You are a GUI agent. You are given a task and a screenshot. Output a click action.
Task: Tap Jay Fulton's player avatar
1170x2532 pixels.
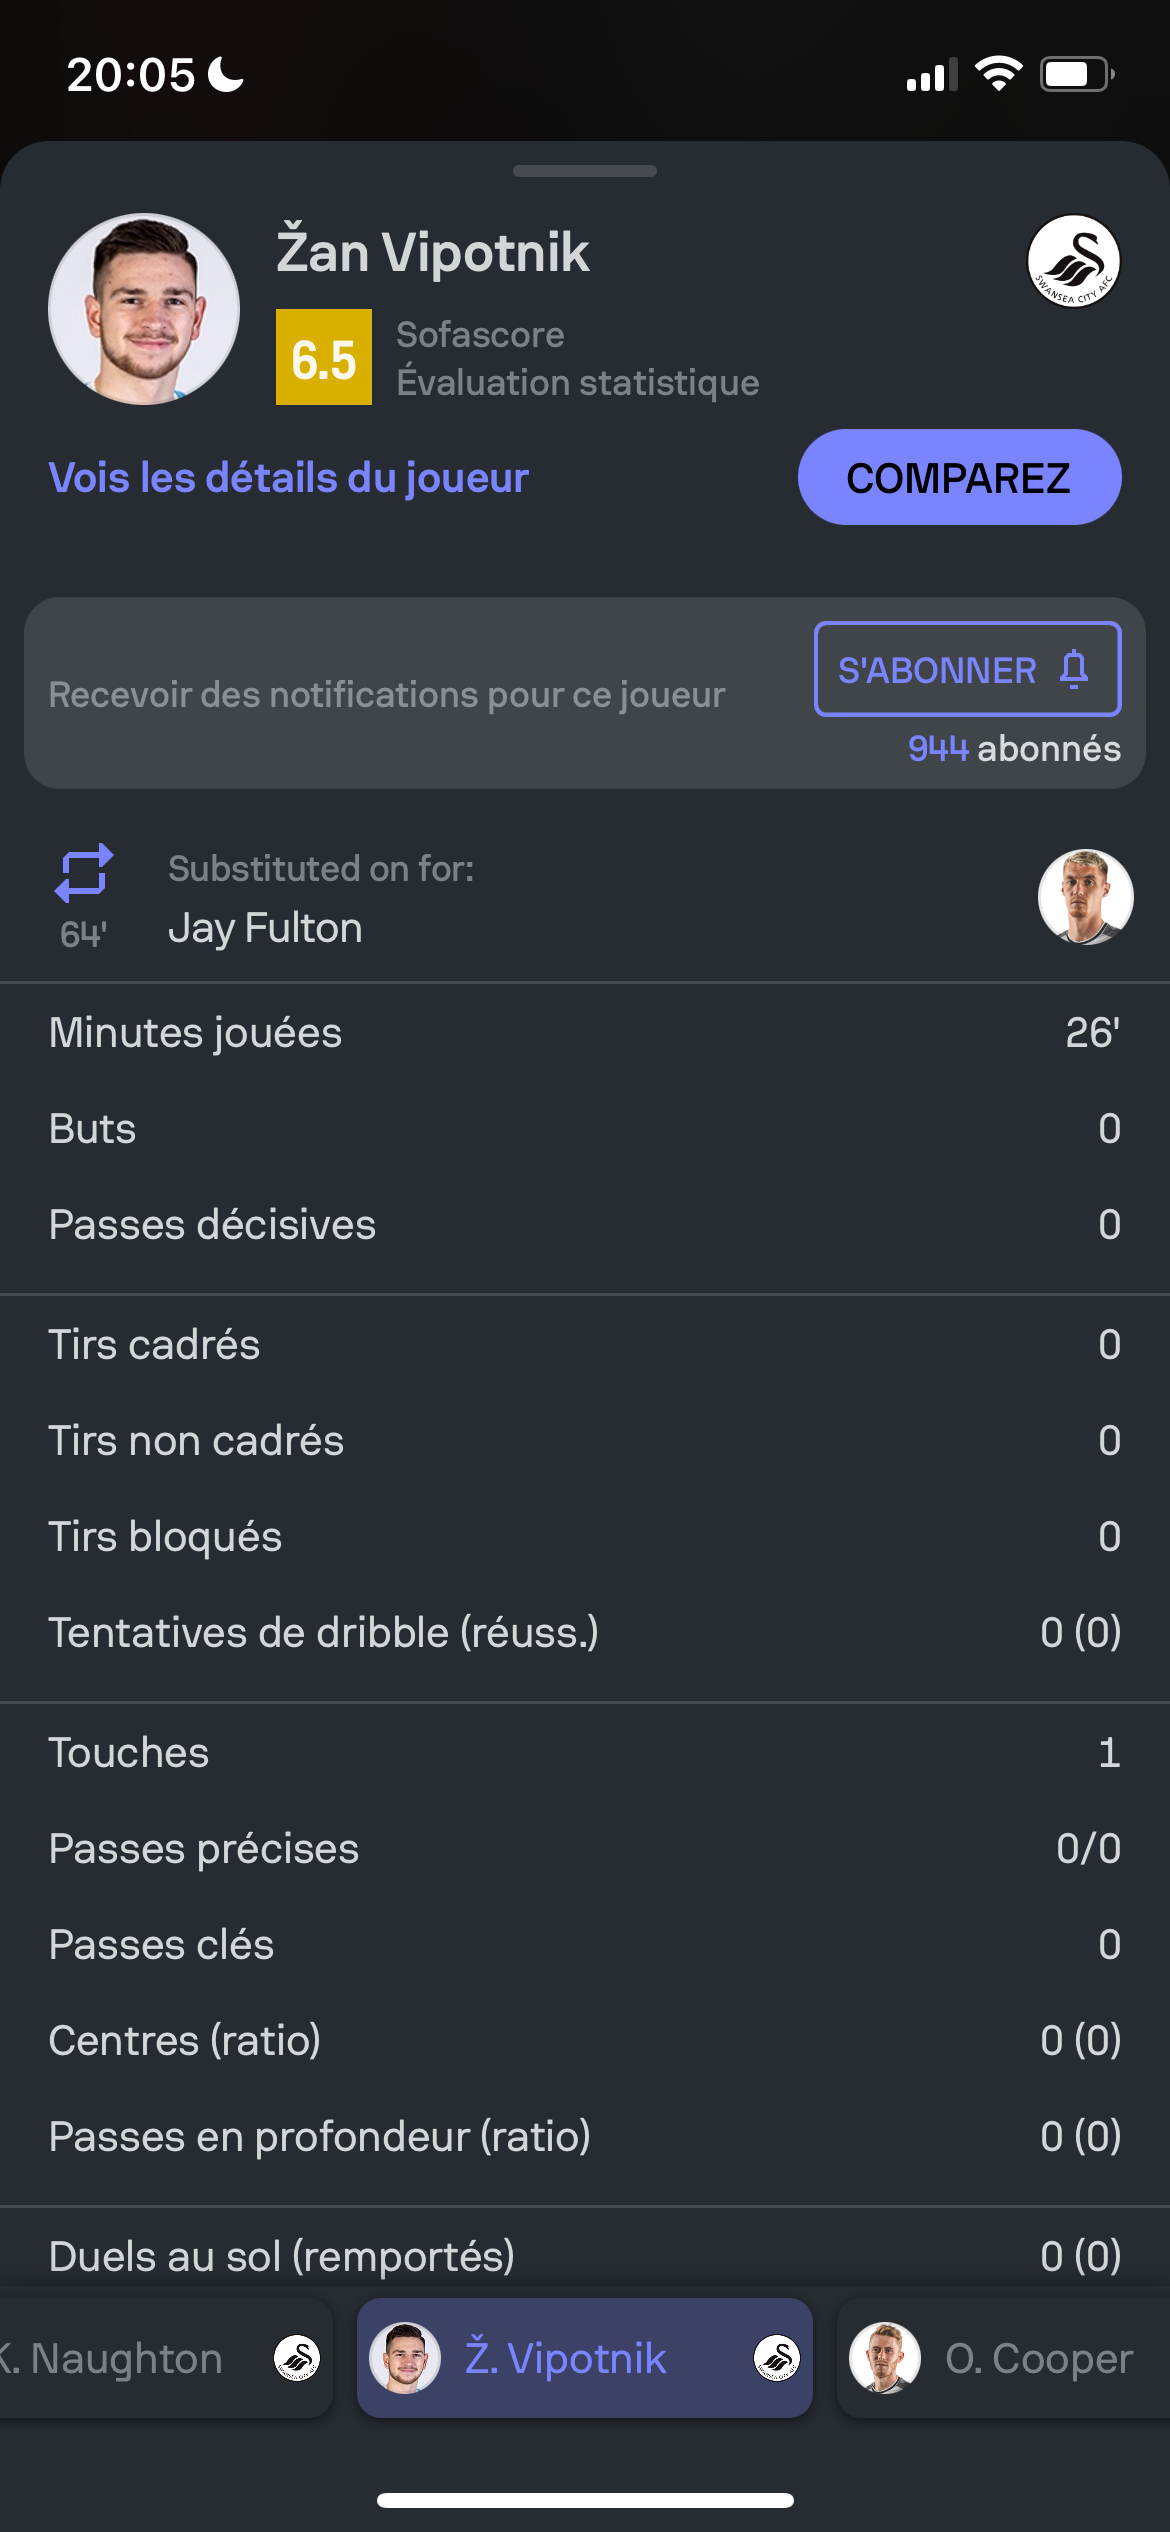pos(1086,897)
